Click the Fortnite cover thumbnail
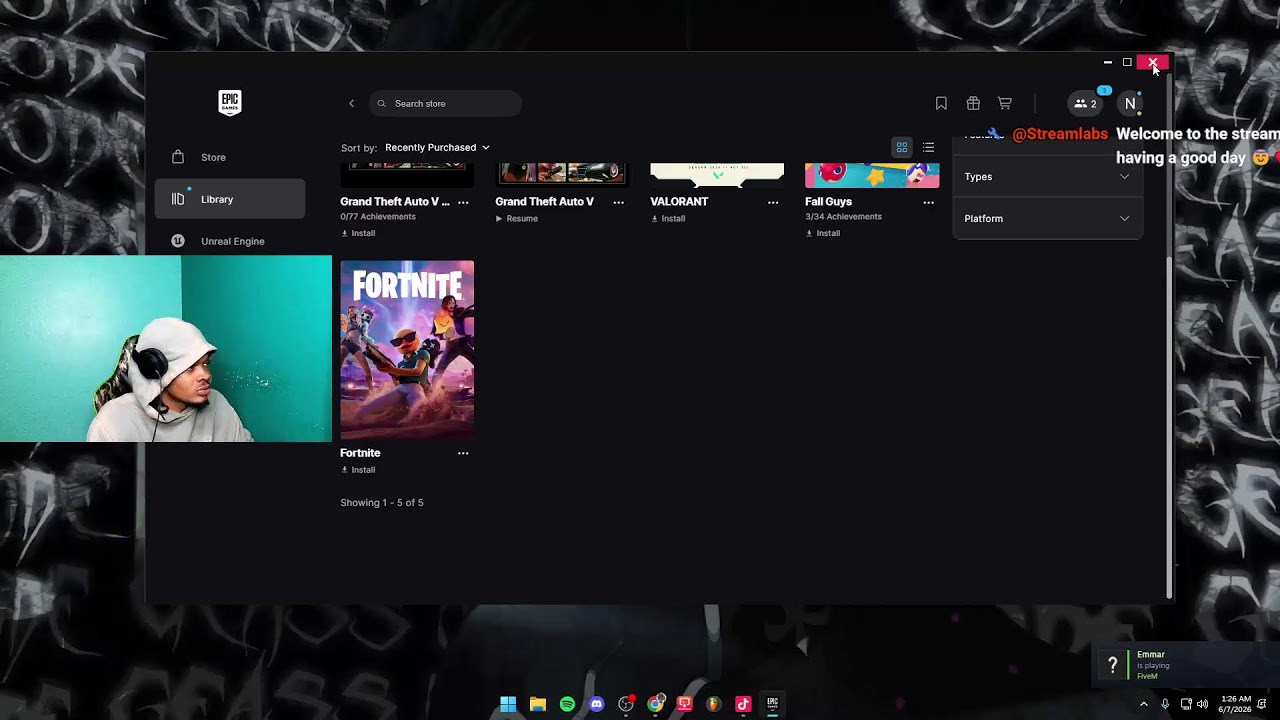 point(407,350)
